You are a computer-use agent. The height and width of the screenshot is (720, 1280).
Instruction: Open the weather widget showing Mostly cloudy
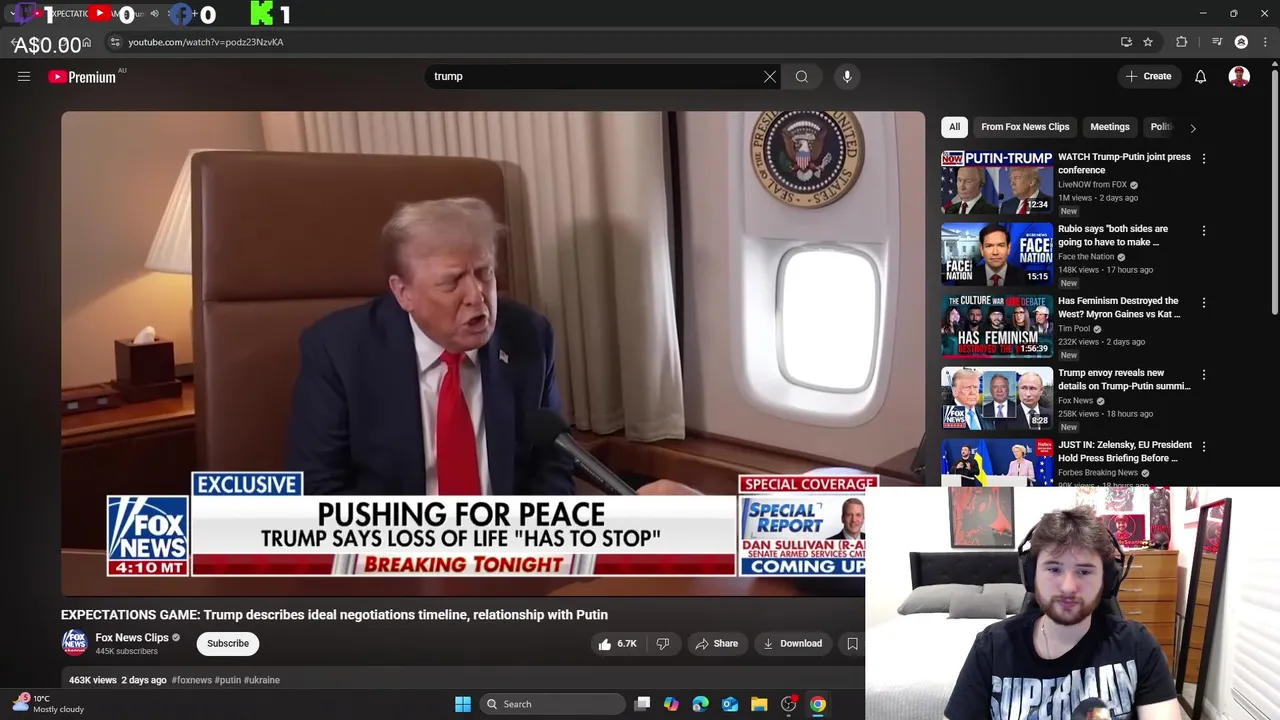pos(50,704)
